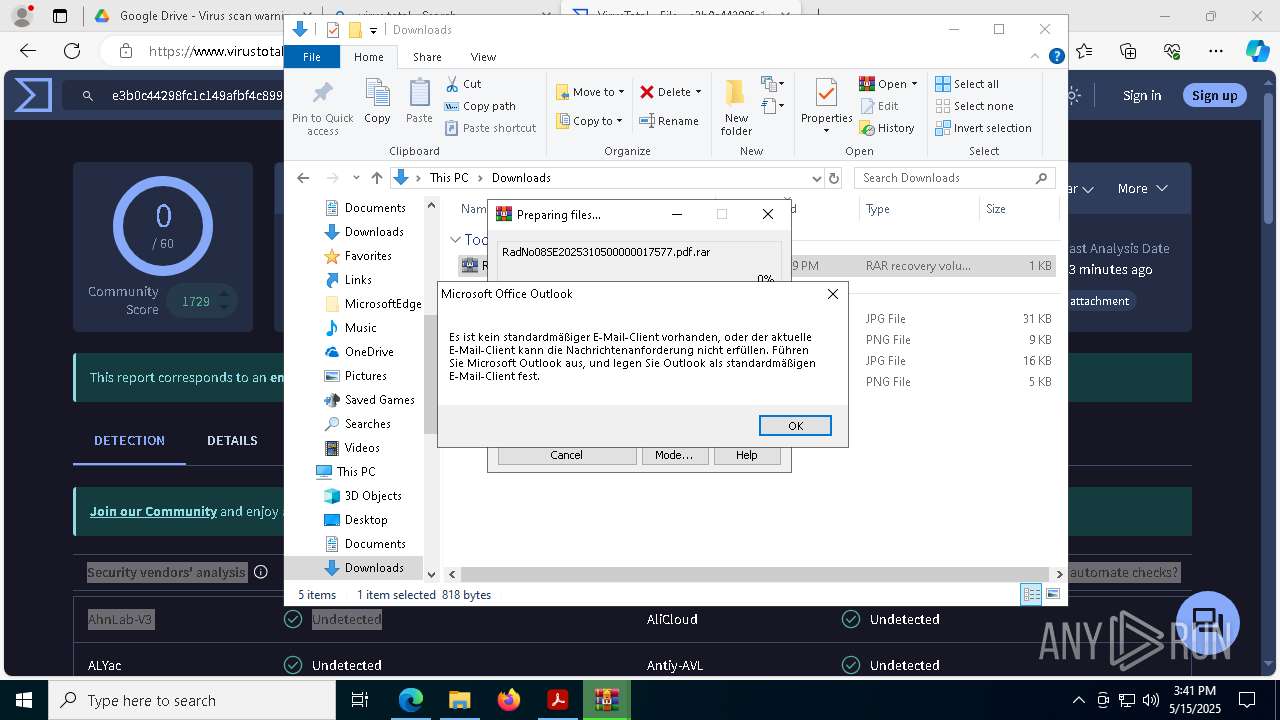Click Invert selection
Screen dimensions: 1280x720
point(983,128)
